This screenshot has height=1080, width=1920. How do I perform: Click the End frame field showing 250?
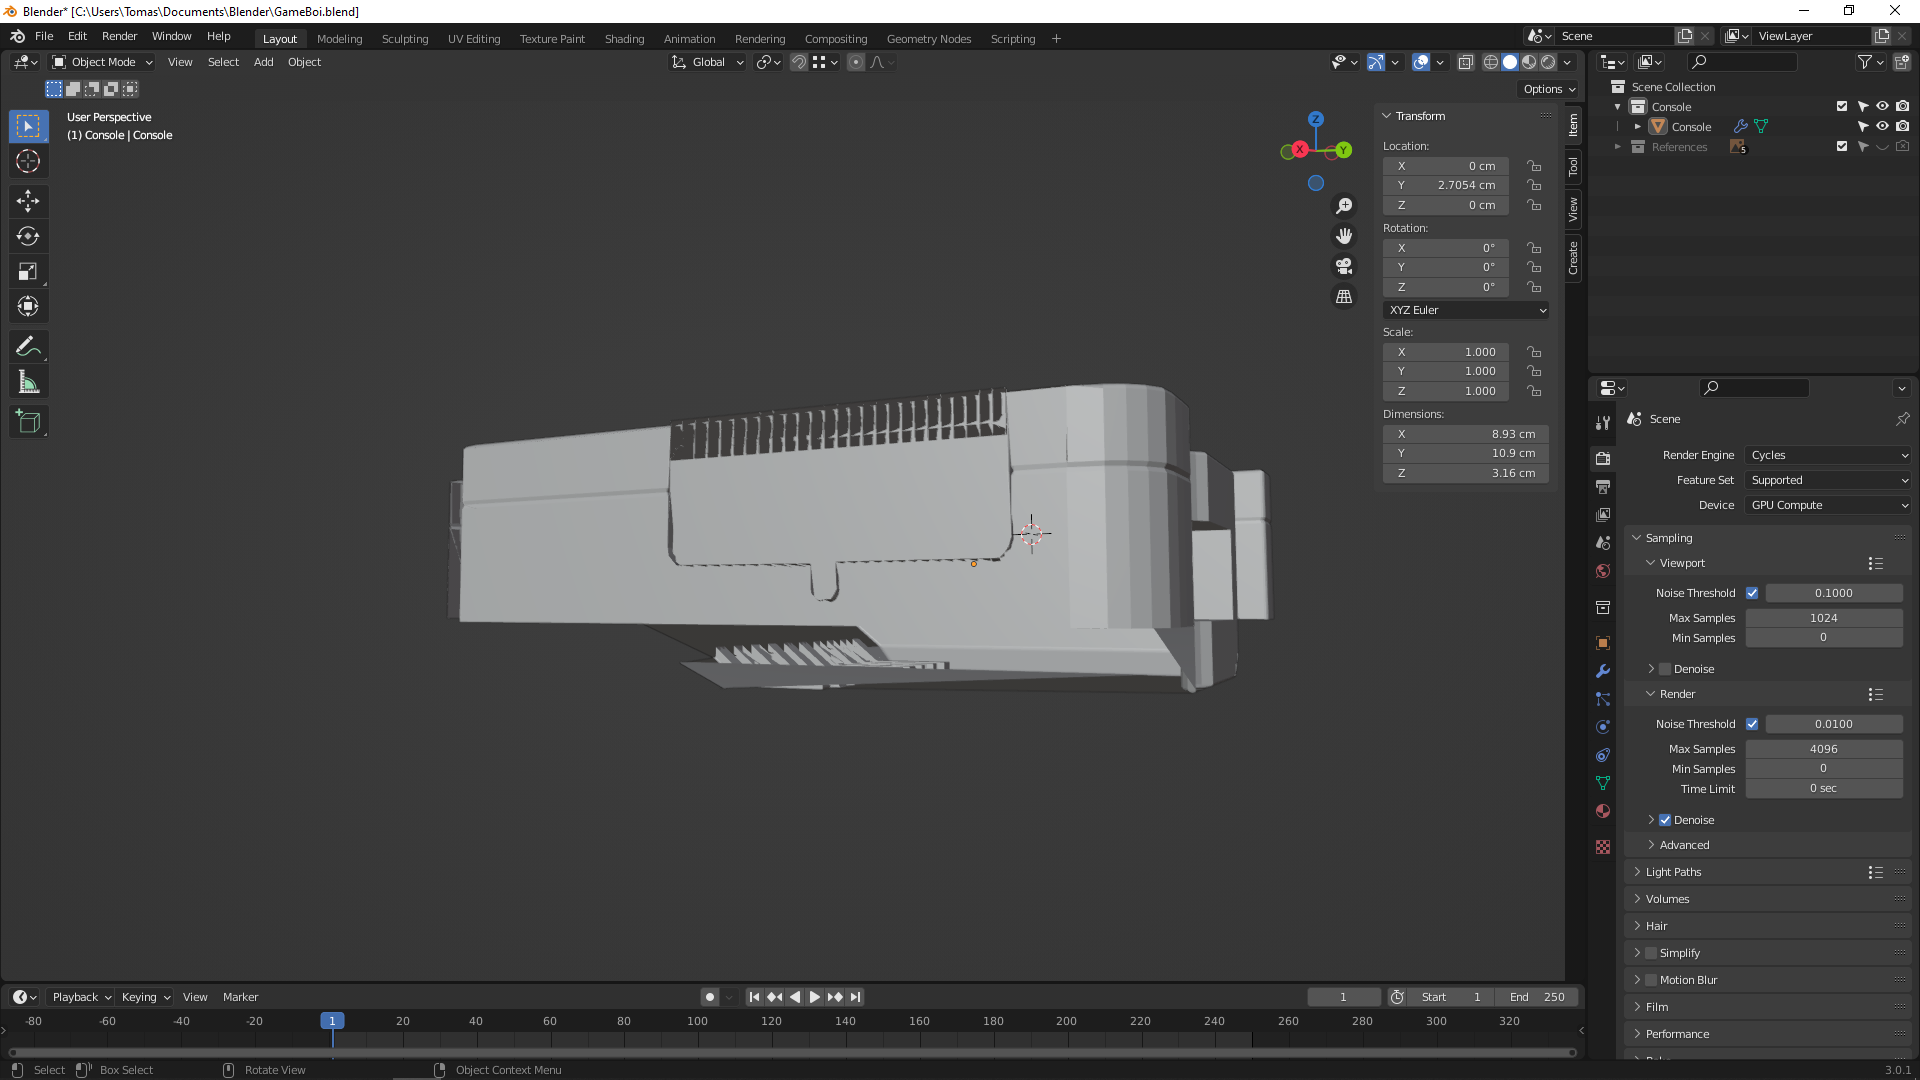pyautogui.click(x=1539, y=997)
